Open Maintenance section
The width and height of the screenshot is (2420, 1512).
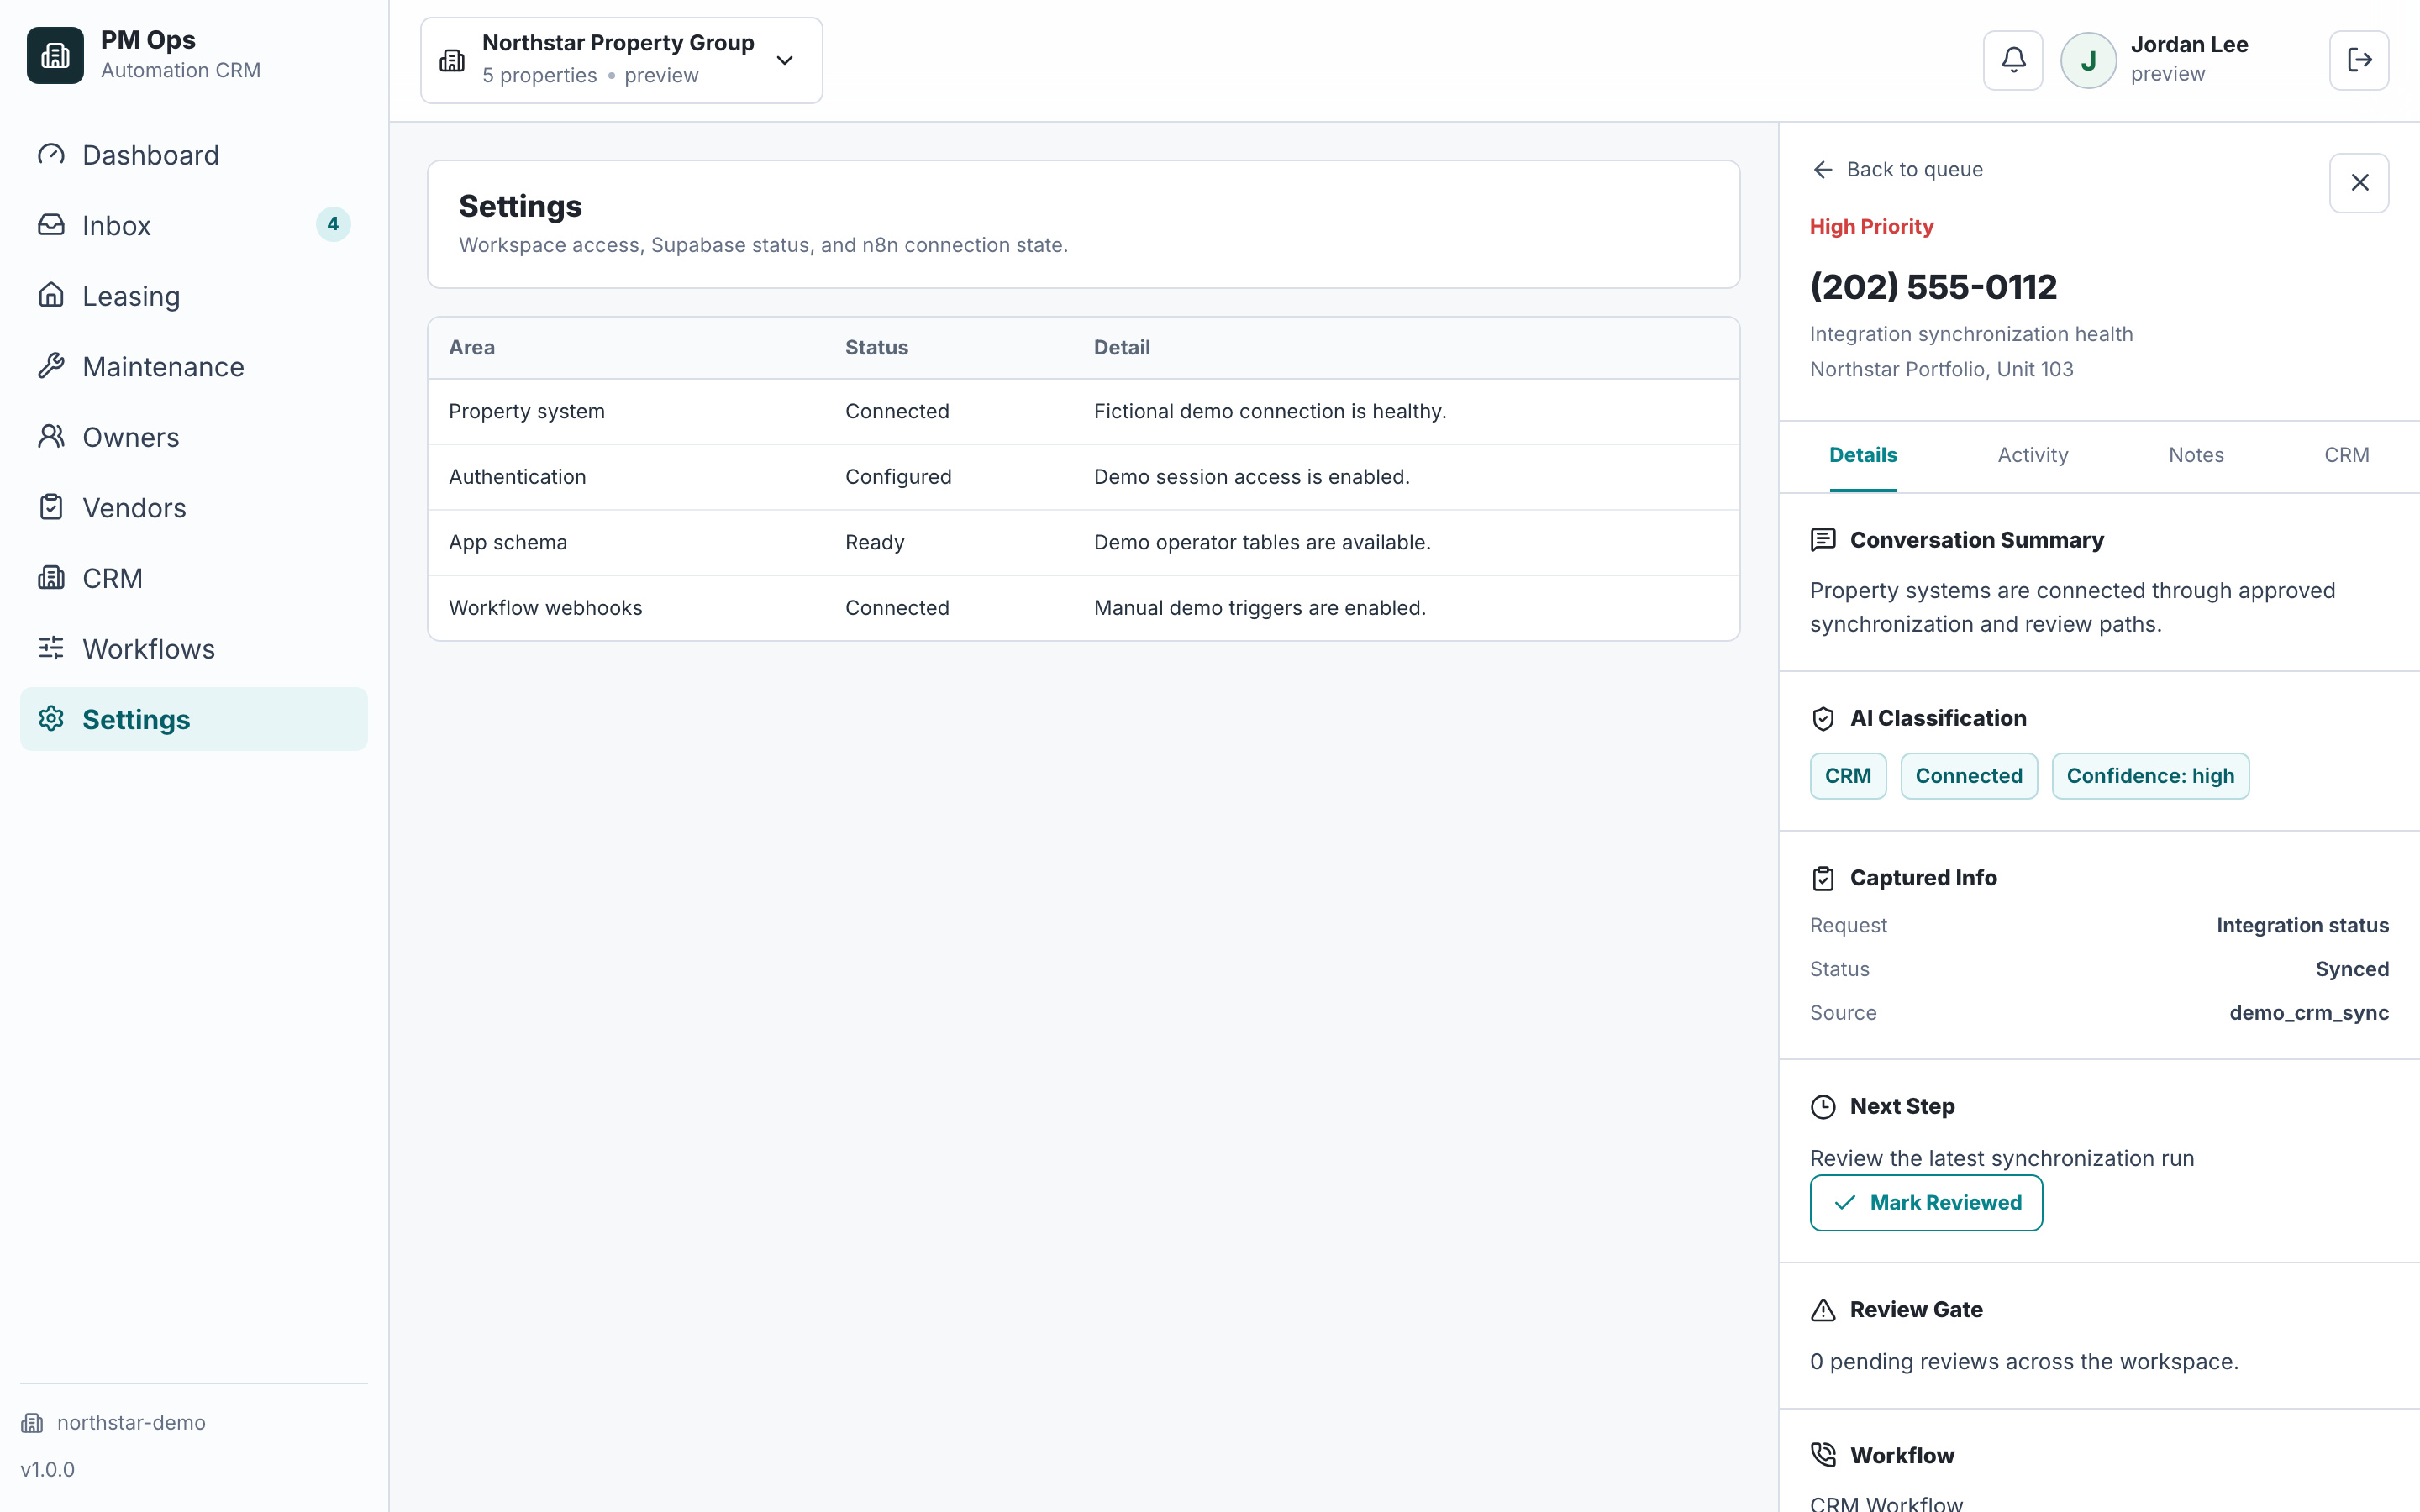(x=194, y=366)
